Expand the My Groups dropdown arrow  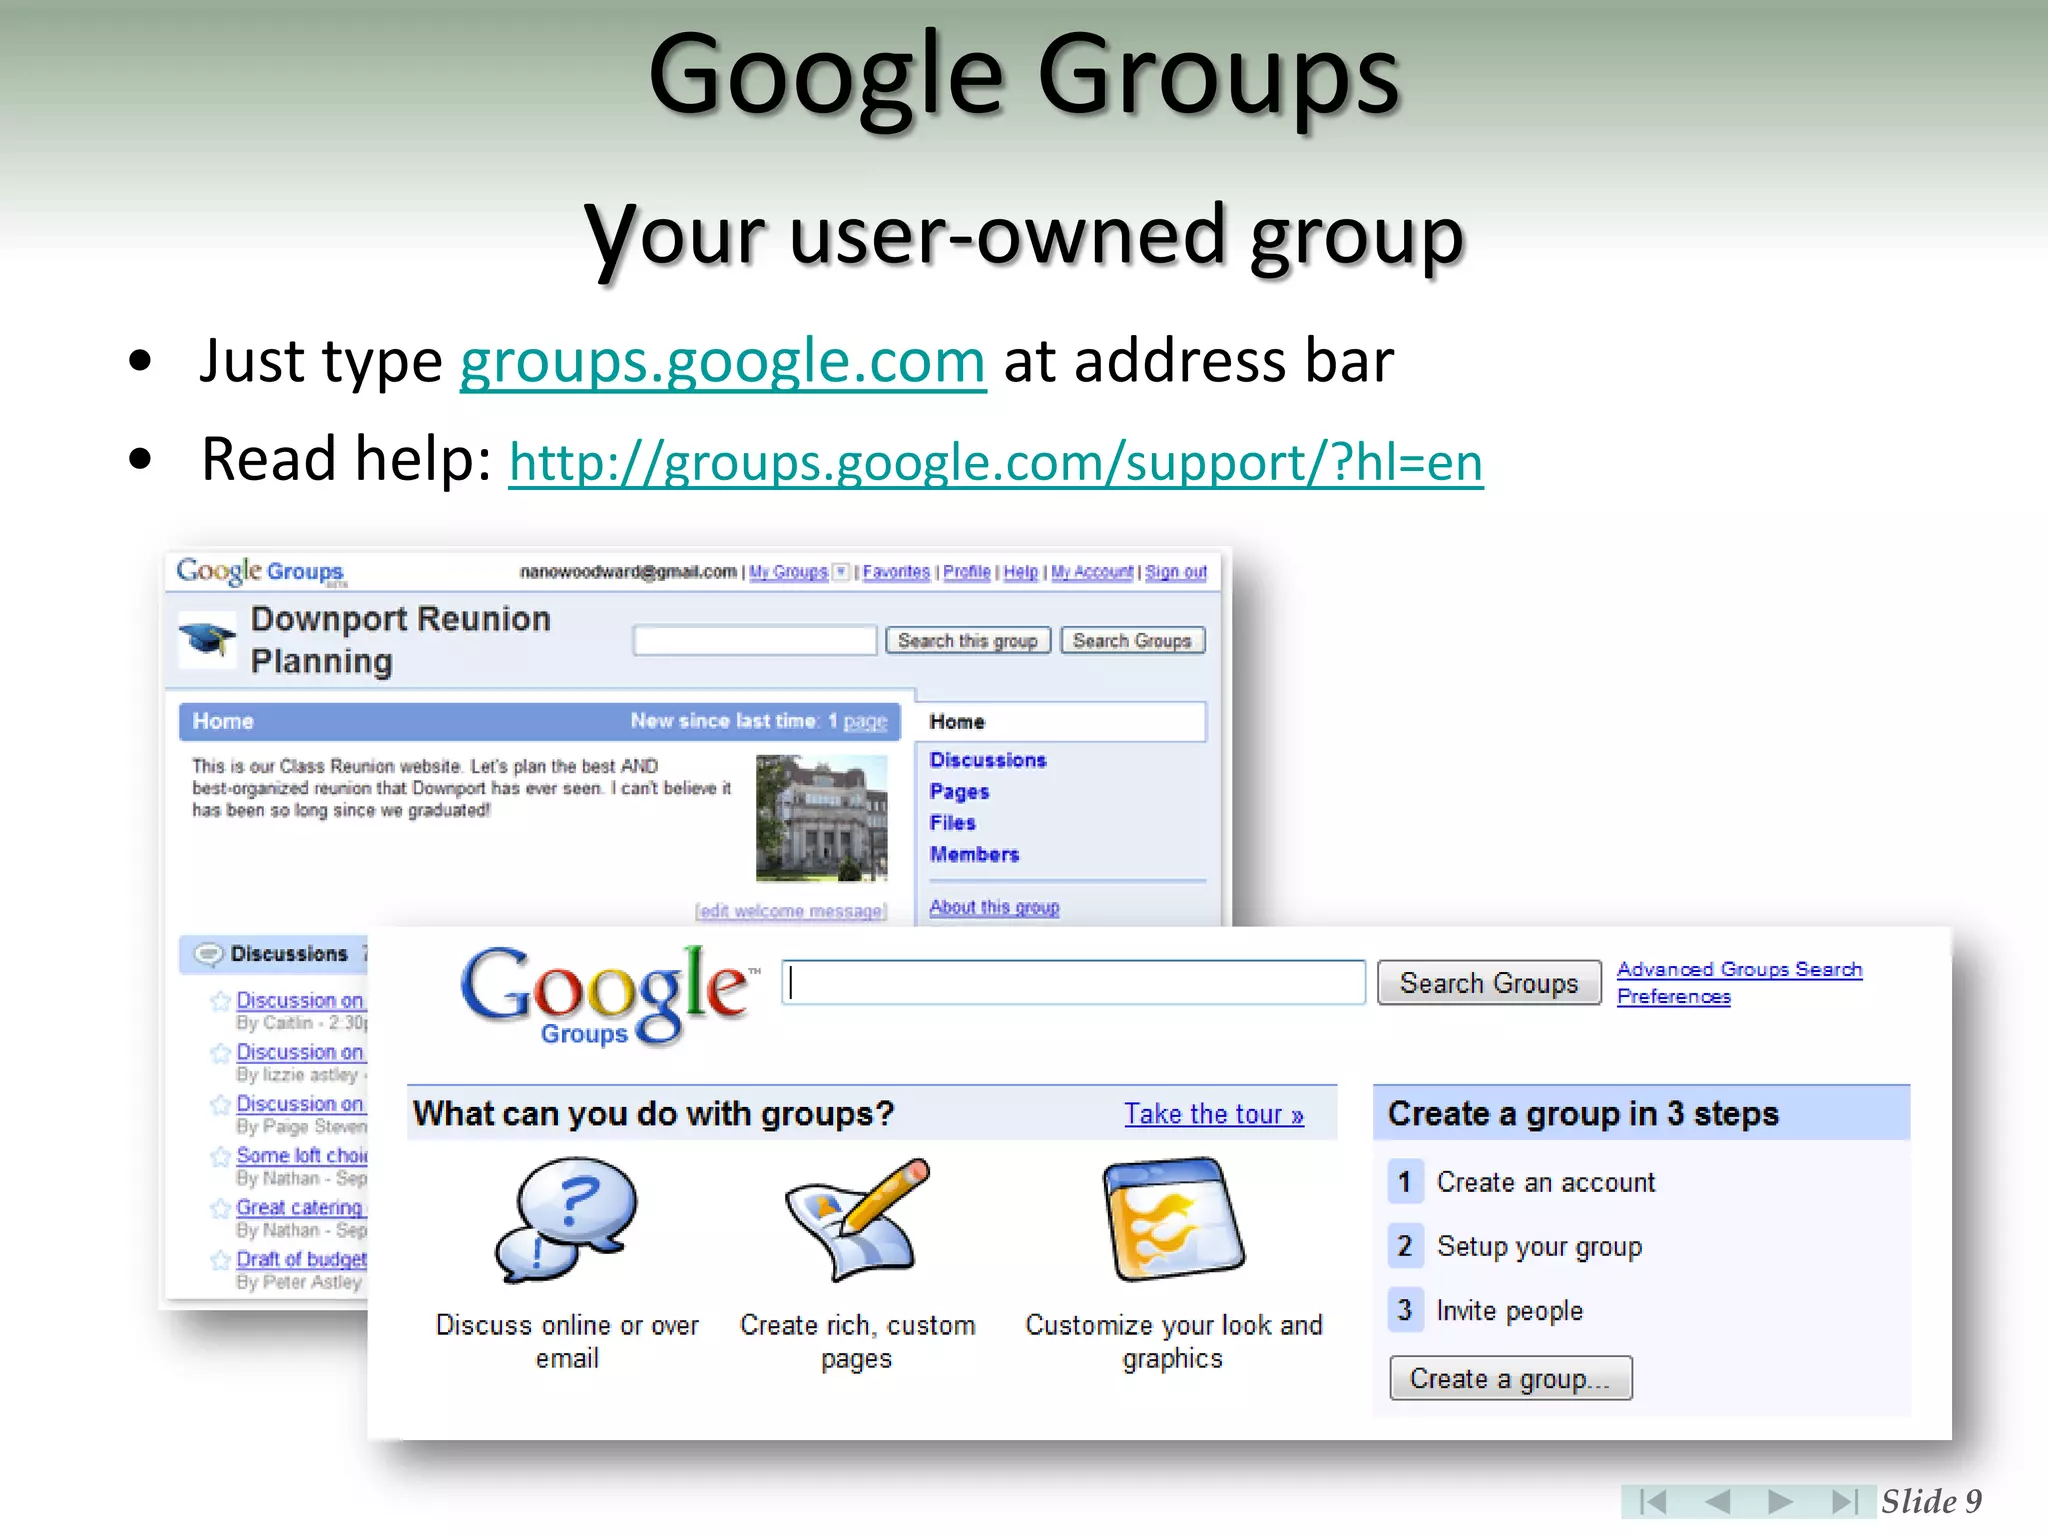tap(841, 572)
